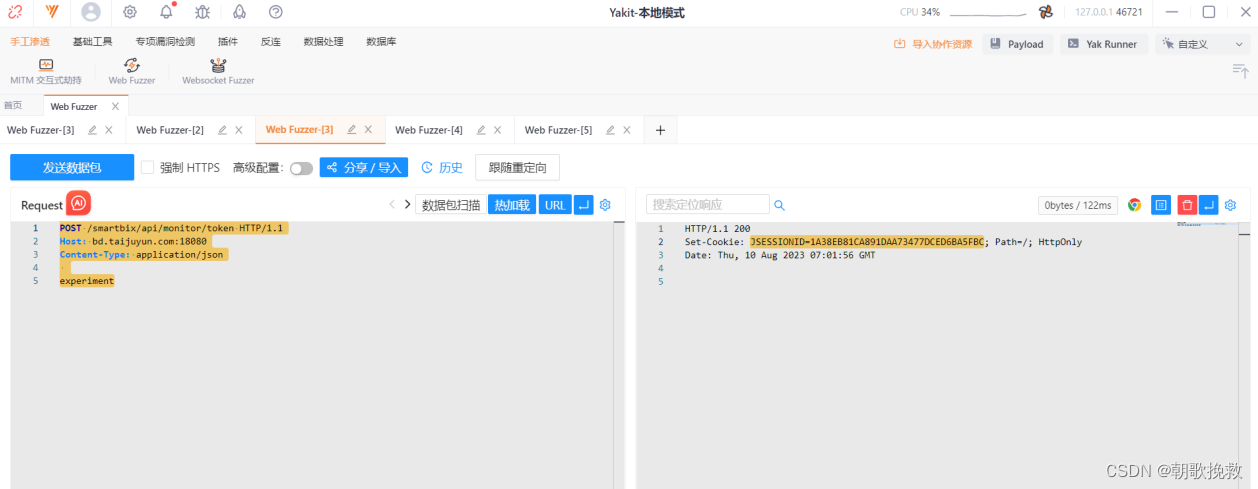Click the 数据包扫描 button
The image size is (1258, 489).
click(x=451, y=205)
